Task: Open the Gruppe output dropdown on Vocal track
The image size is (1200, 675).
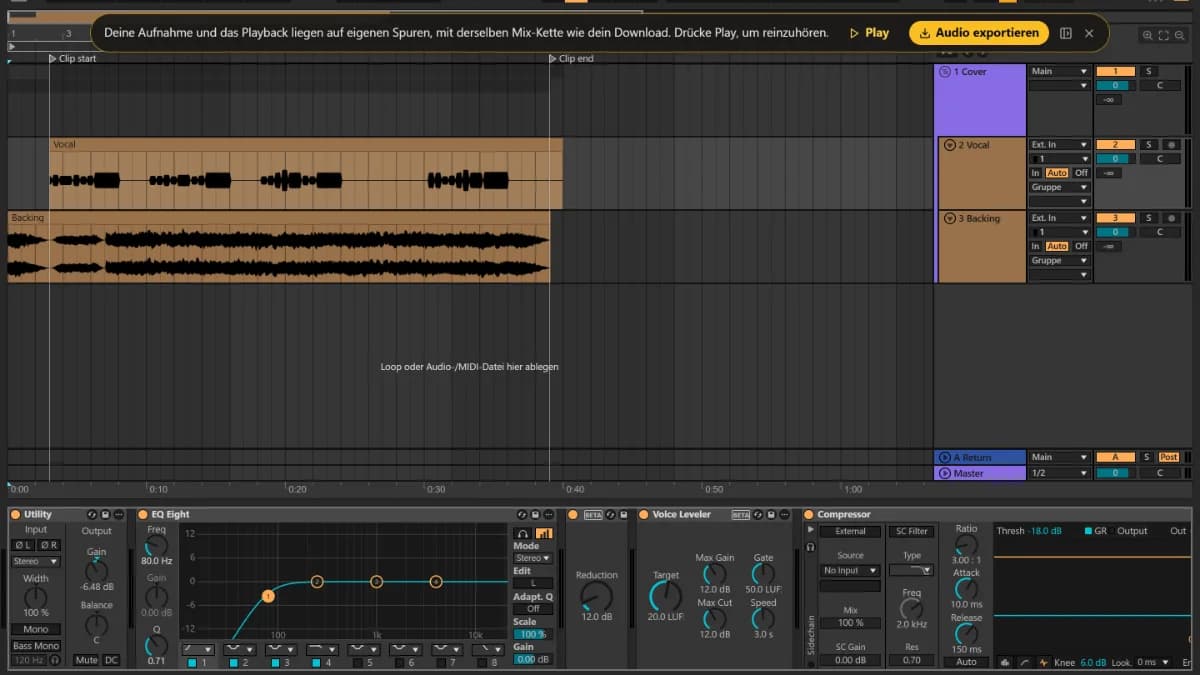Action: pyautogui.click(x=1059, y=187)
